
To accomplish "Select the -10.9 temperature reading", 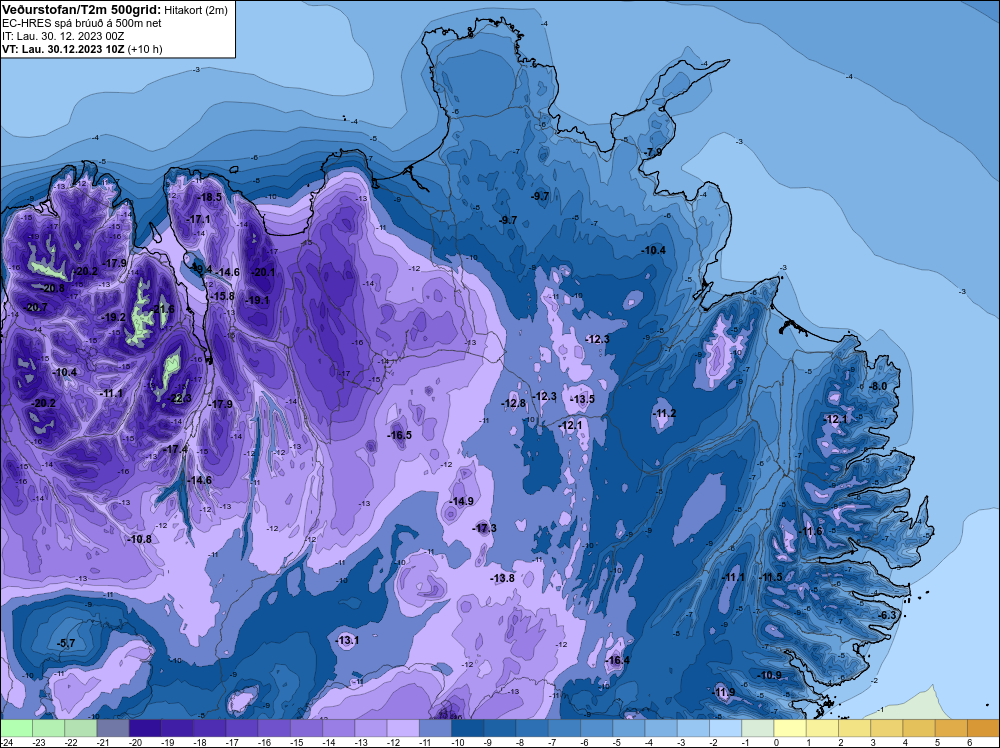I will coord(770,675).
